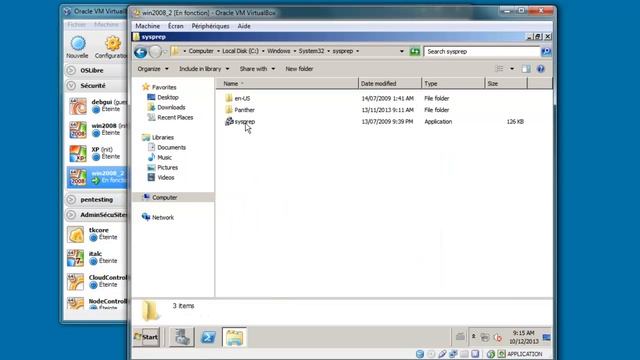Open the Machine menu
This screenshot has height=360, width=640.
pyautogui.click(x=147, y=26)
